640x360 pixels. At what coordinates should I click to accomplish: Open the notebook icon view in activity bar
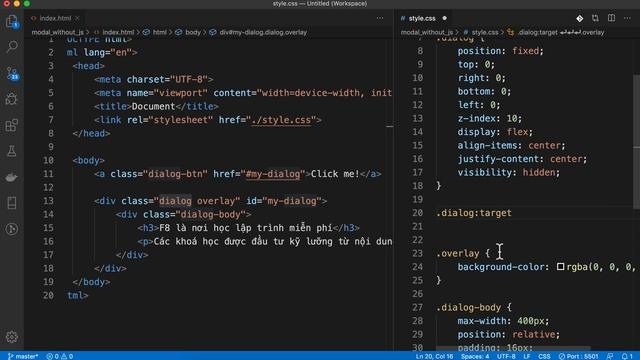12,203
